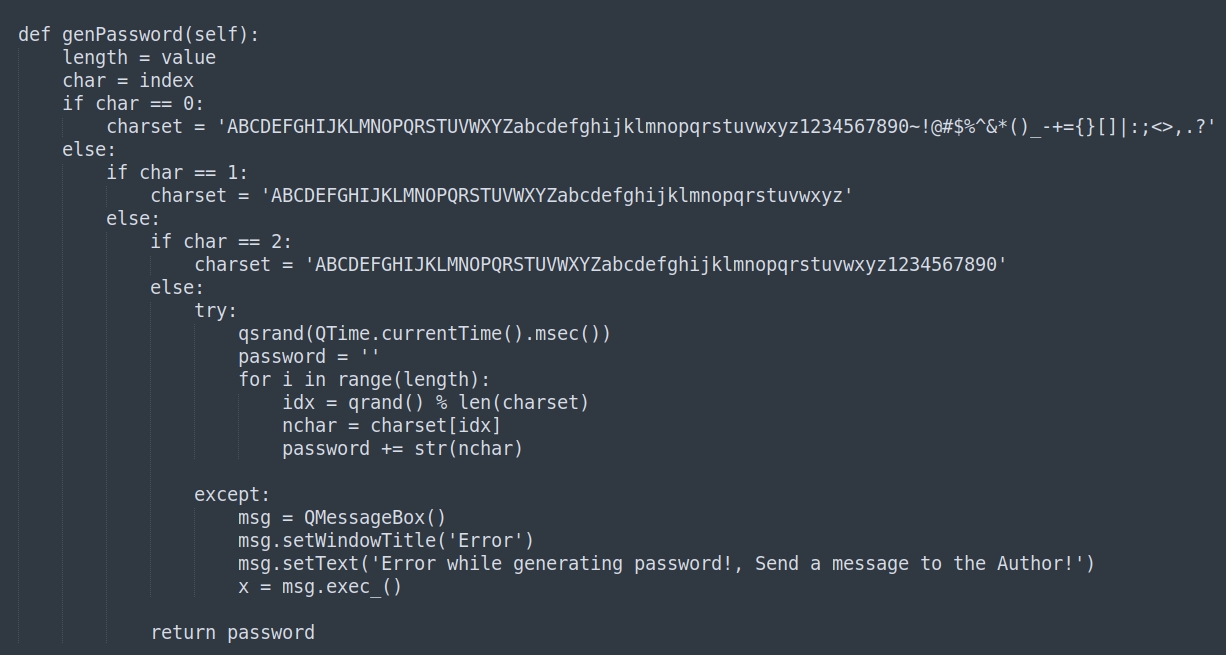The width and height of the screenshot is (1226, 655).
Task: Click the 'for i in range(length):' line
Action: 364,380
